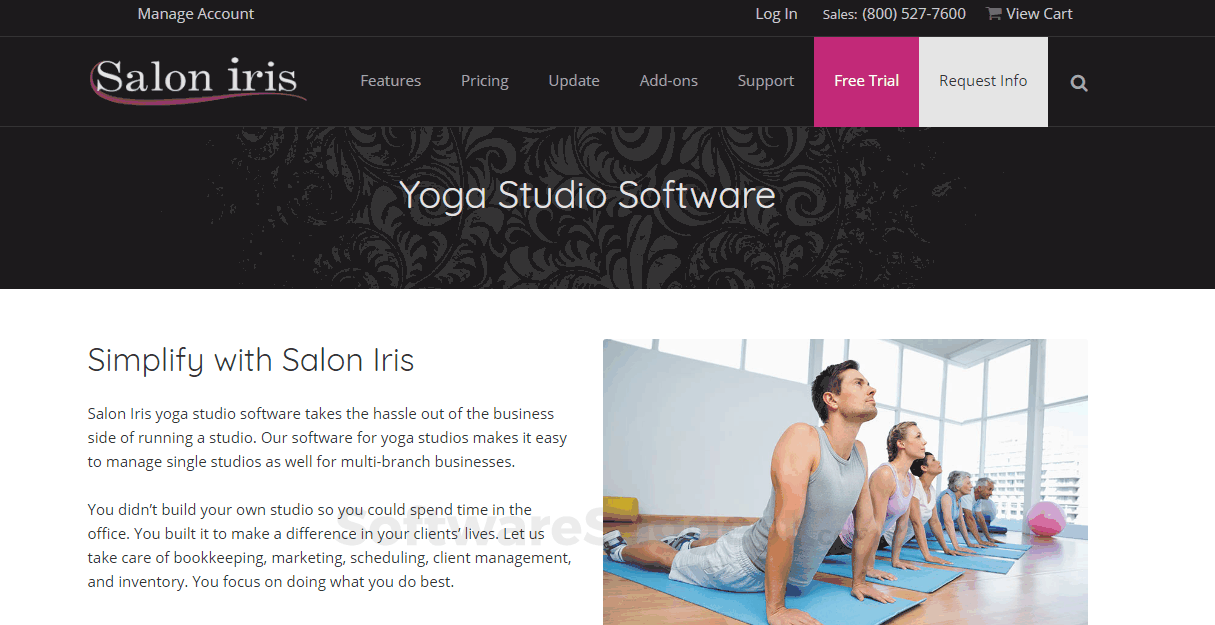Click the Yoga Studio Software banner title
The image size is (1215, 625).
588,194
